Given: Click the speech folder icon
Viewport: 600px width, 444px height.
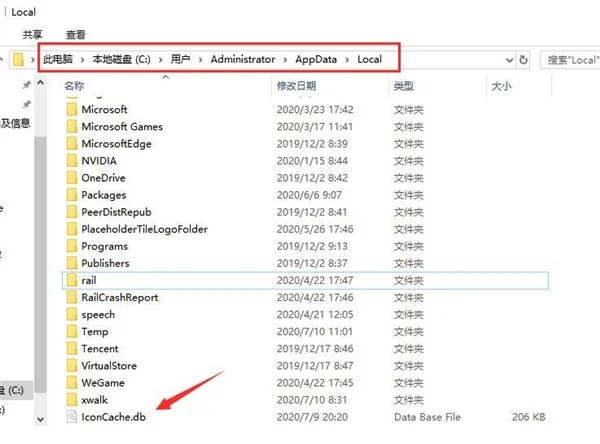Looking at the screenshot, I should 72,314.
